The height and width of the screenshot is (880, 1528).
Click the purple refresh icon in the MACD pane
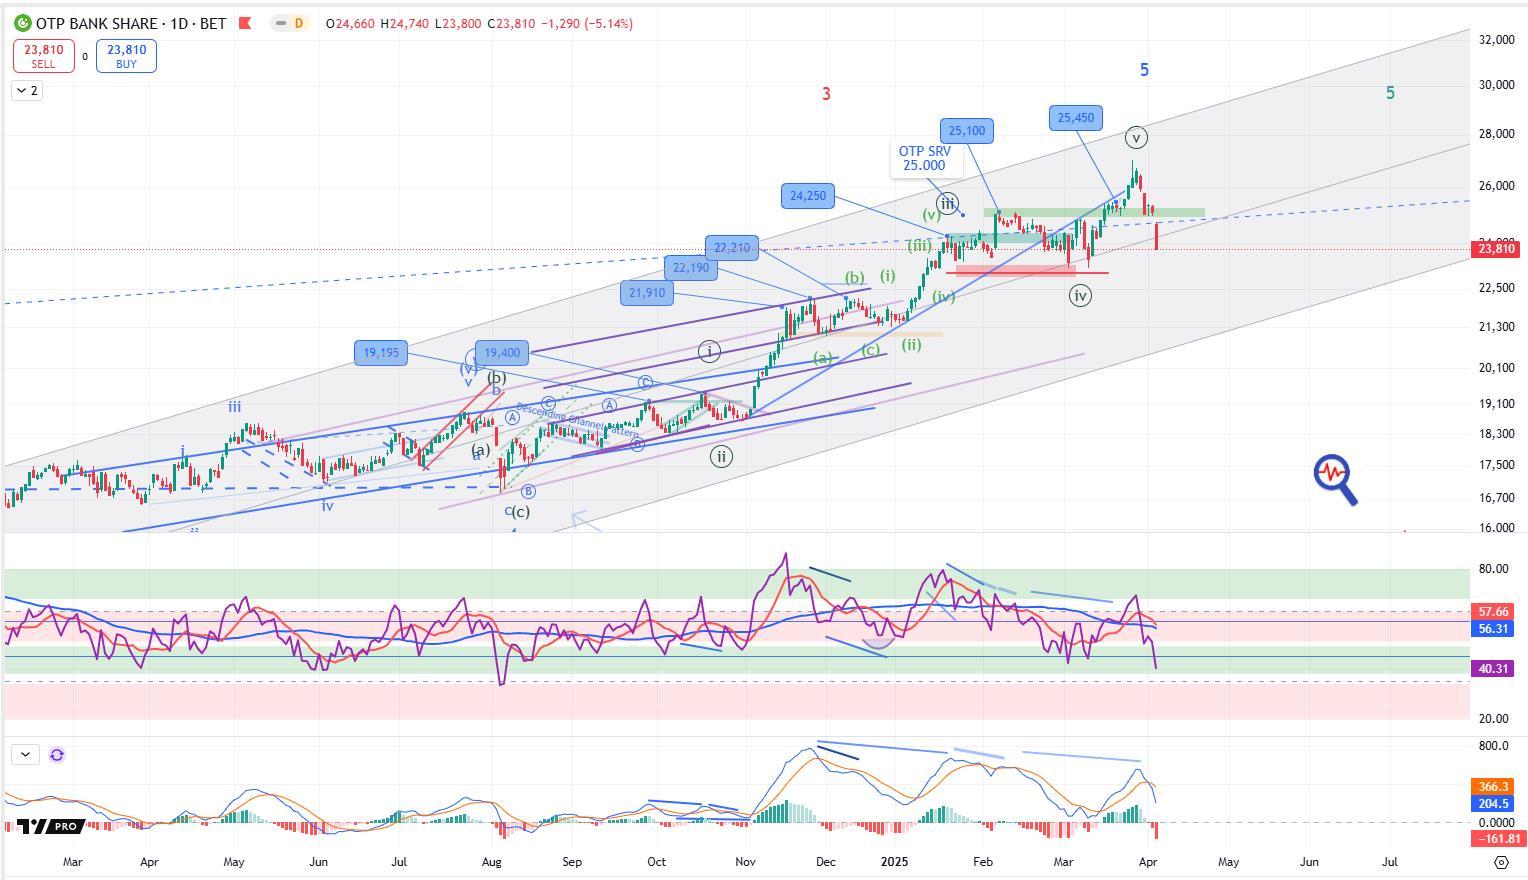[x=57, y=755]
